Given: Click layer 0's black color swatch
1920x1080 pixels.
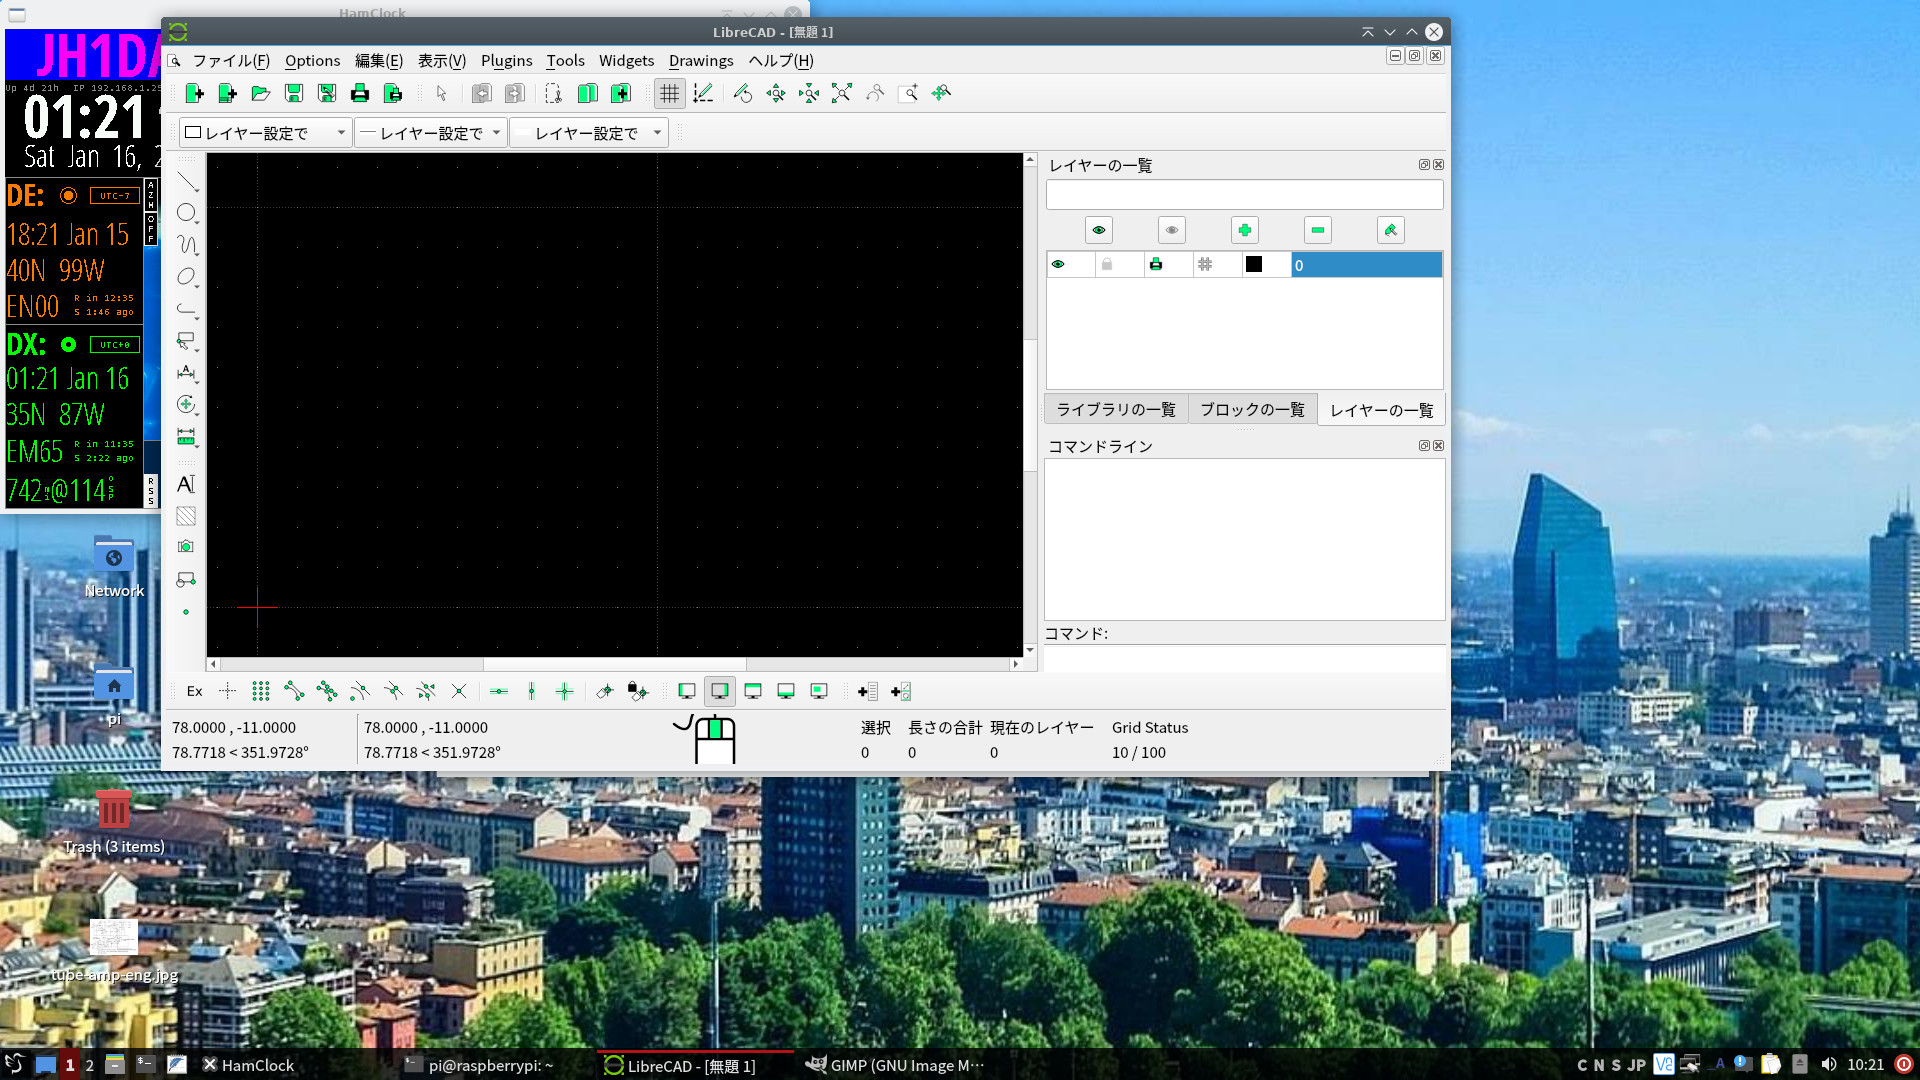Looking at the screenshot, I should pyautogui.click(x=1255, y=264).
